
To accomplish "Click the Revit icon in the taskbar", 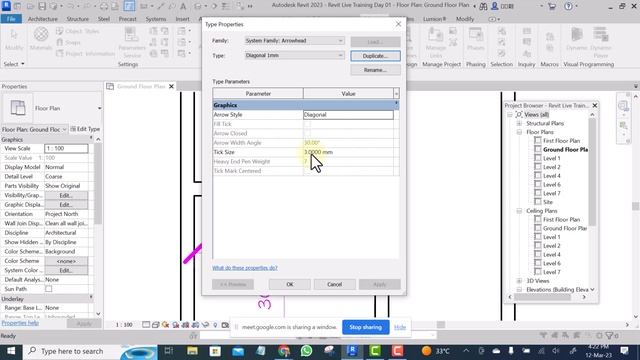I will tap(352, 351).
